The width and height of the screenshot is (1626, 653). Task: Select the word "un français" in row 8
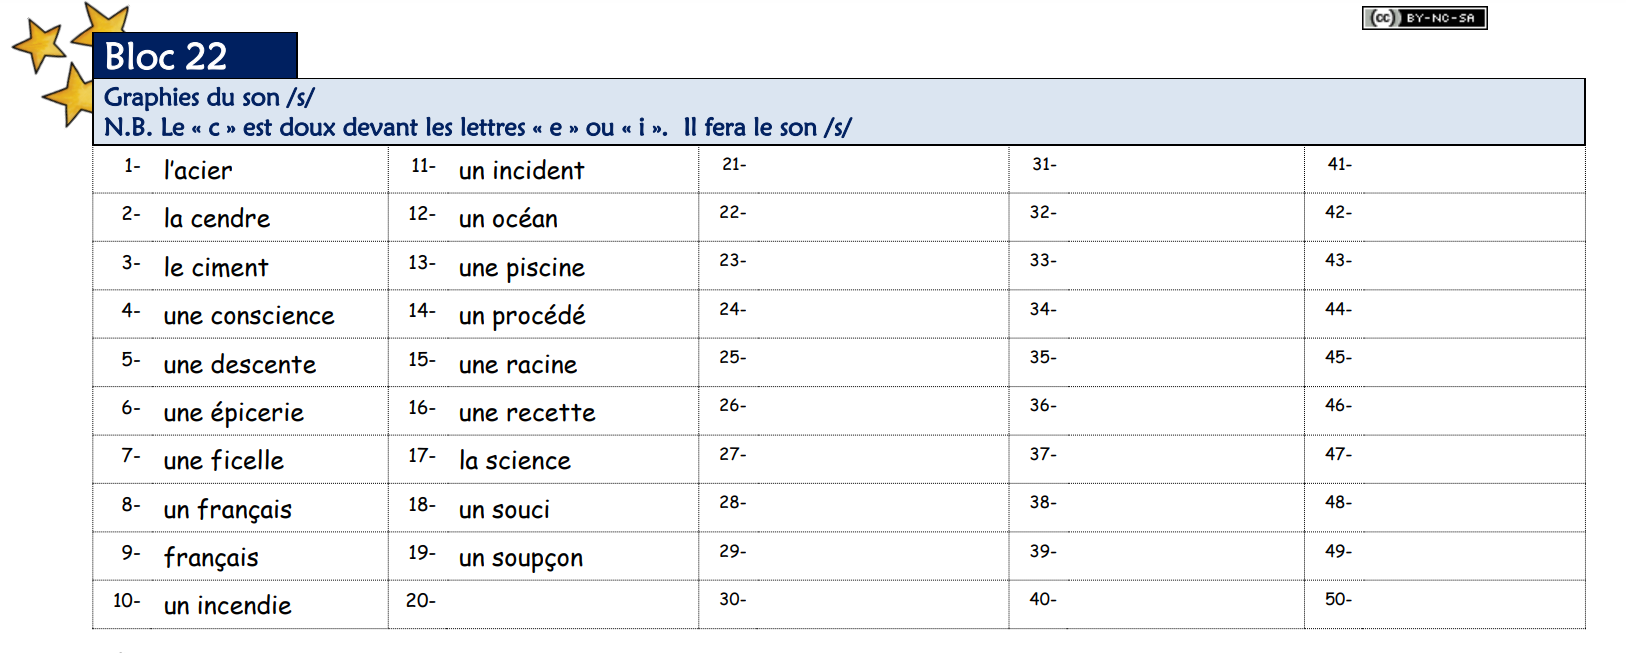(227, 510)
